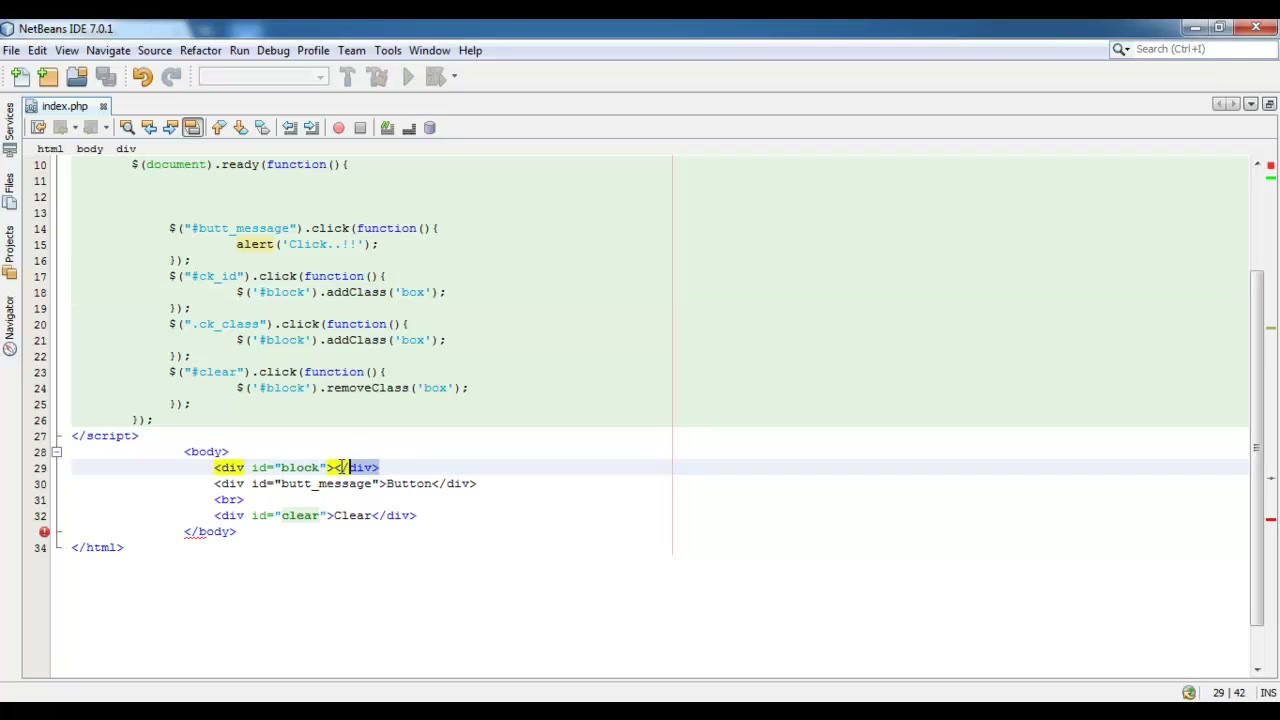This screenshot has height=720, width=1280.
Task: Click the 29 | 42 cursor position
Action: (1229, 692)
